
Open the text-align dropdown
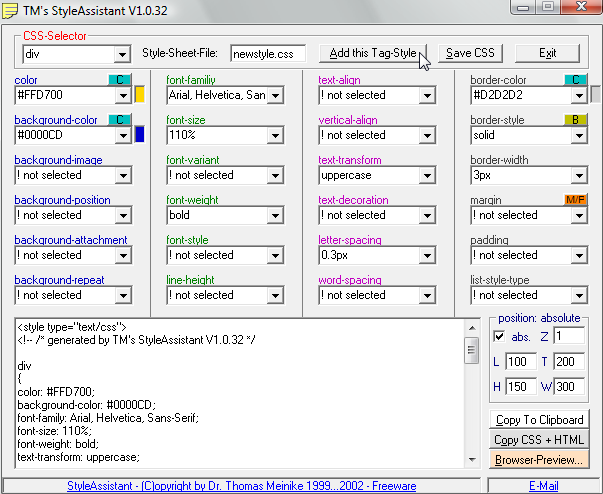(x=427, y=95)
